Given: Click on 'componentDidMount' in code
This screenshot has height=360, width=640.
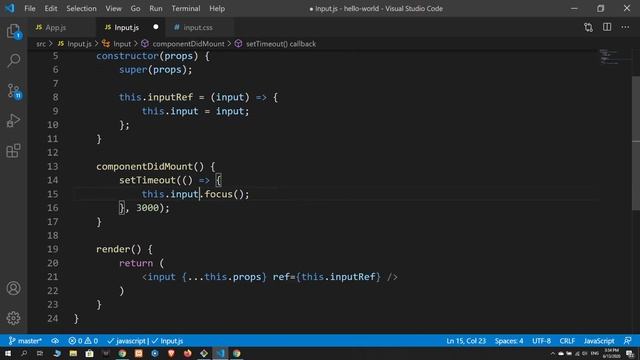Looking at the screenshot, I should (x=144, y=167).
